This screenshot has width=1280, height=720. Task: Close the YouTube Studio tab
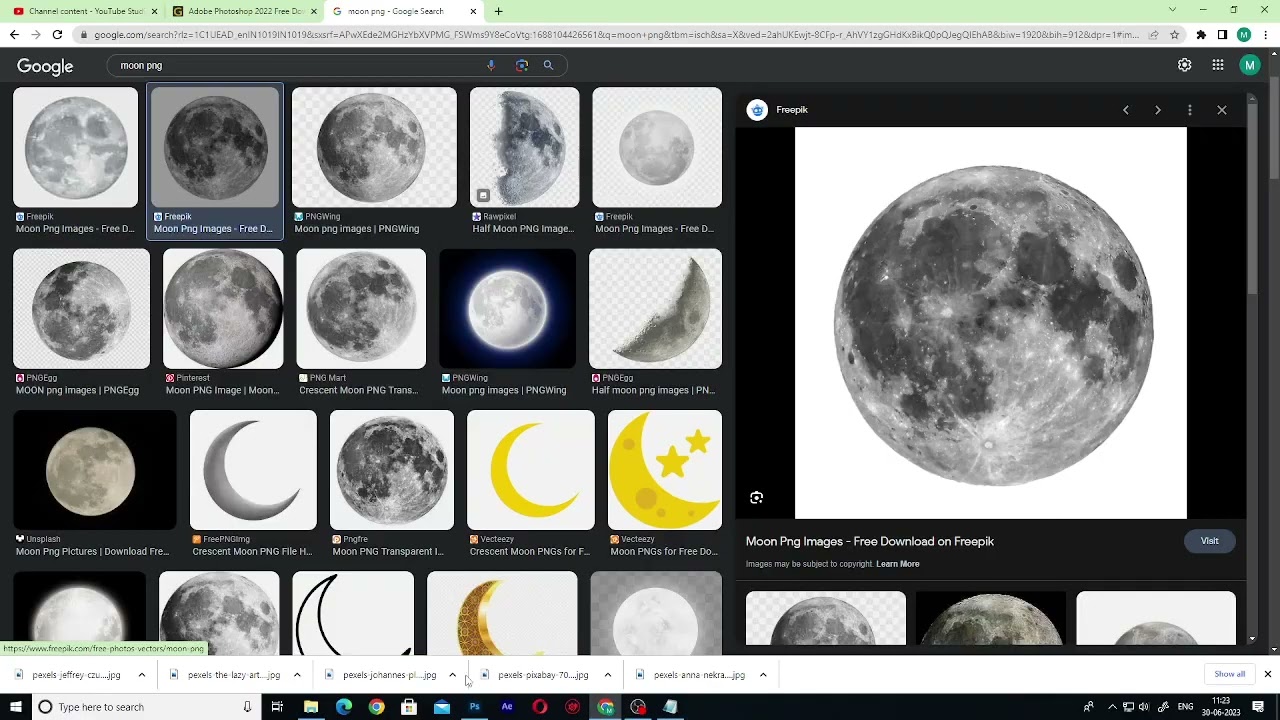pos(154,11)
